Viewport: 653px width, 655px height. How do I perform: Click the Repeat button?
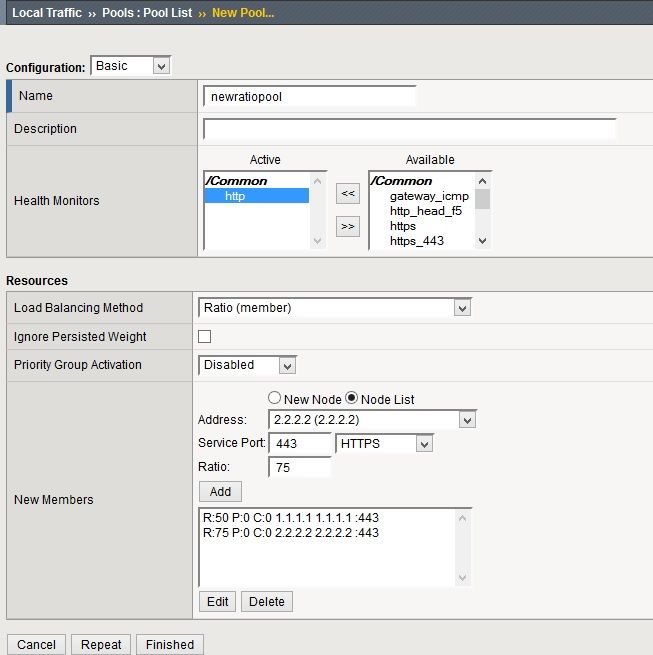click(101, 644)
